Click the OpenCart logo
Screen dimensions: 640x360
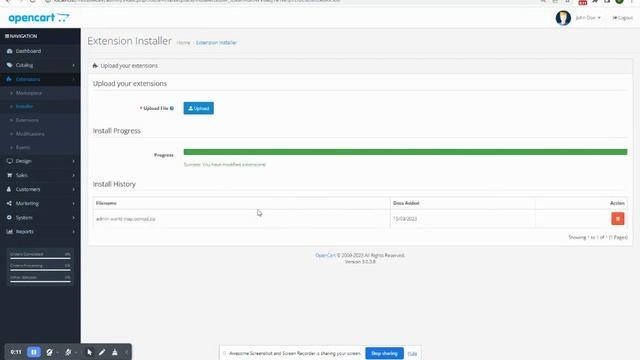39,18
